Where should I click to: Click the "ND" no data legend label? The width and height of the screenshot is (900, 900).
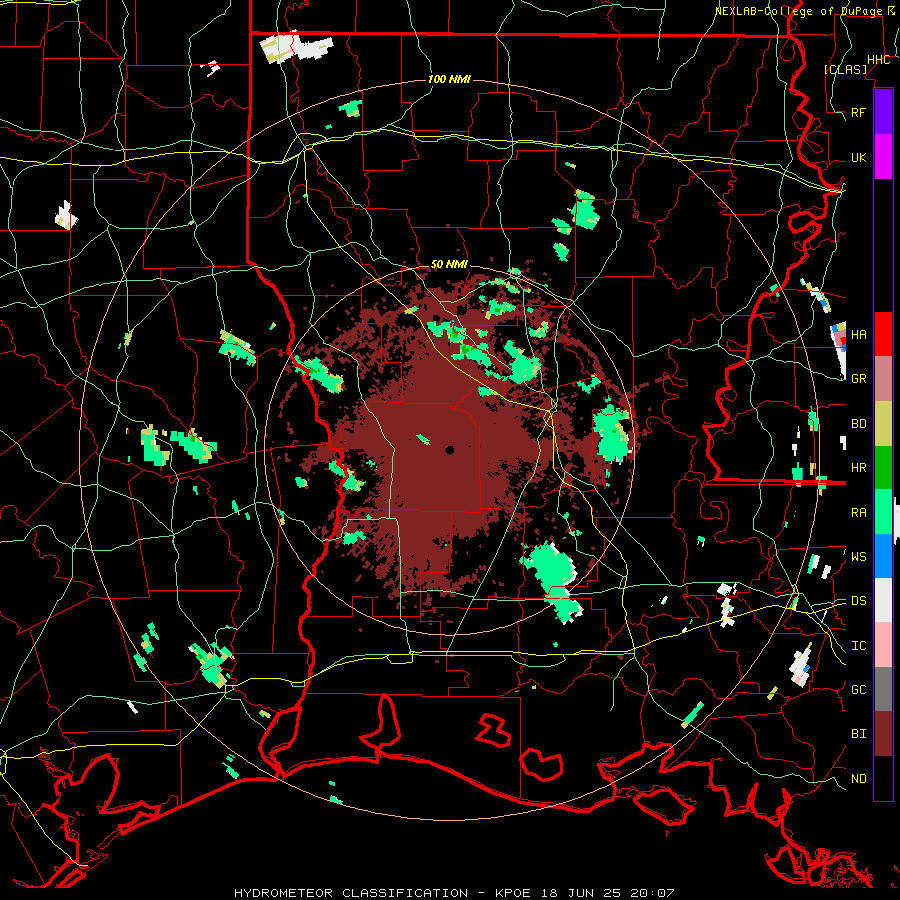tap(858, 779)
